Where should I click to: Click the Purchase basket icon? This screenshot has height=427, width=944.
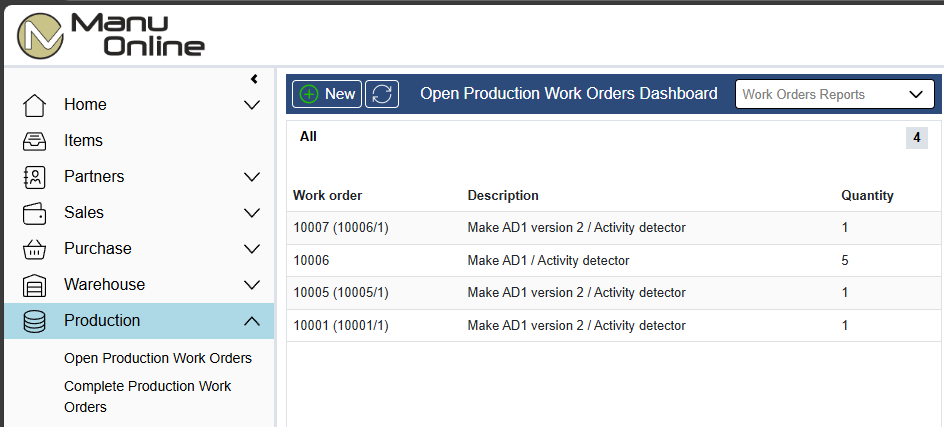34,249
